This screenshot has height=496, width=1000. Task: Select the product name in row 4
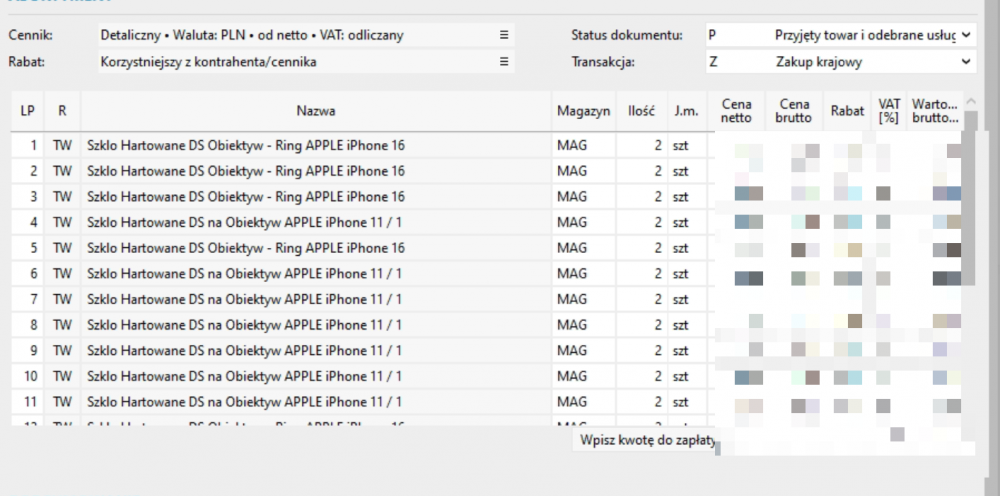(x=244, y=222)
